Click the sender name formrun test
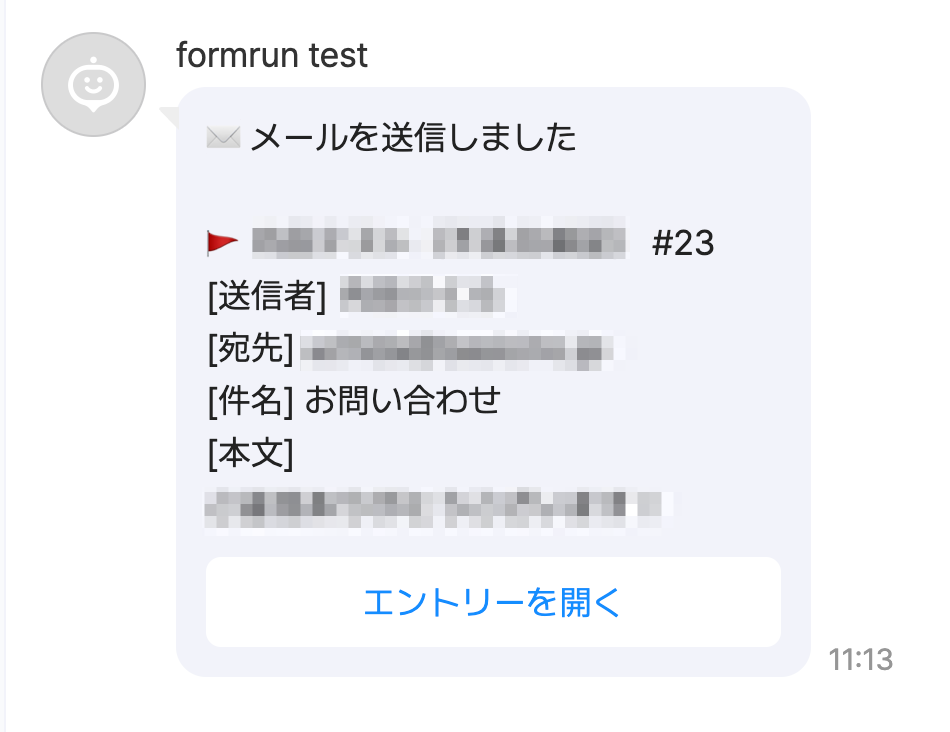The height and width of the screenshot is (732, 950). pyautogui.click(x=272, y=55)
